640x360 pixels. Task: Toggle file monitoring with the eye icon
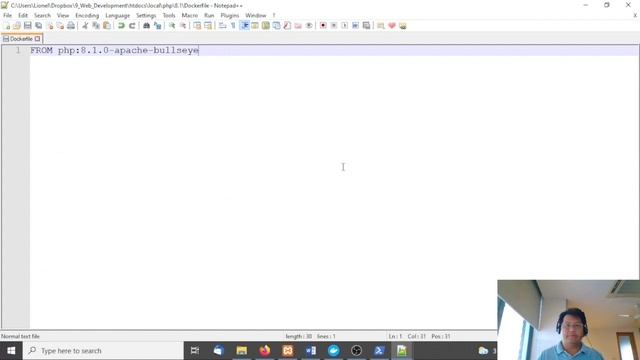point(309,26)
